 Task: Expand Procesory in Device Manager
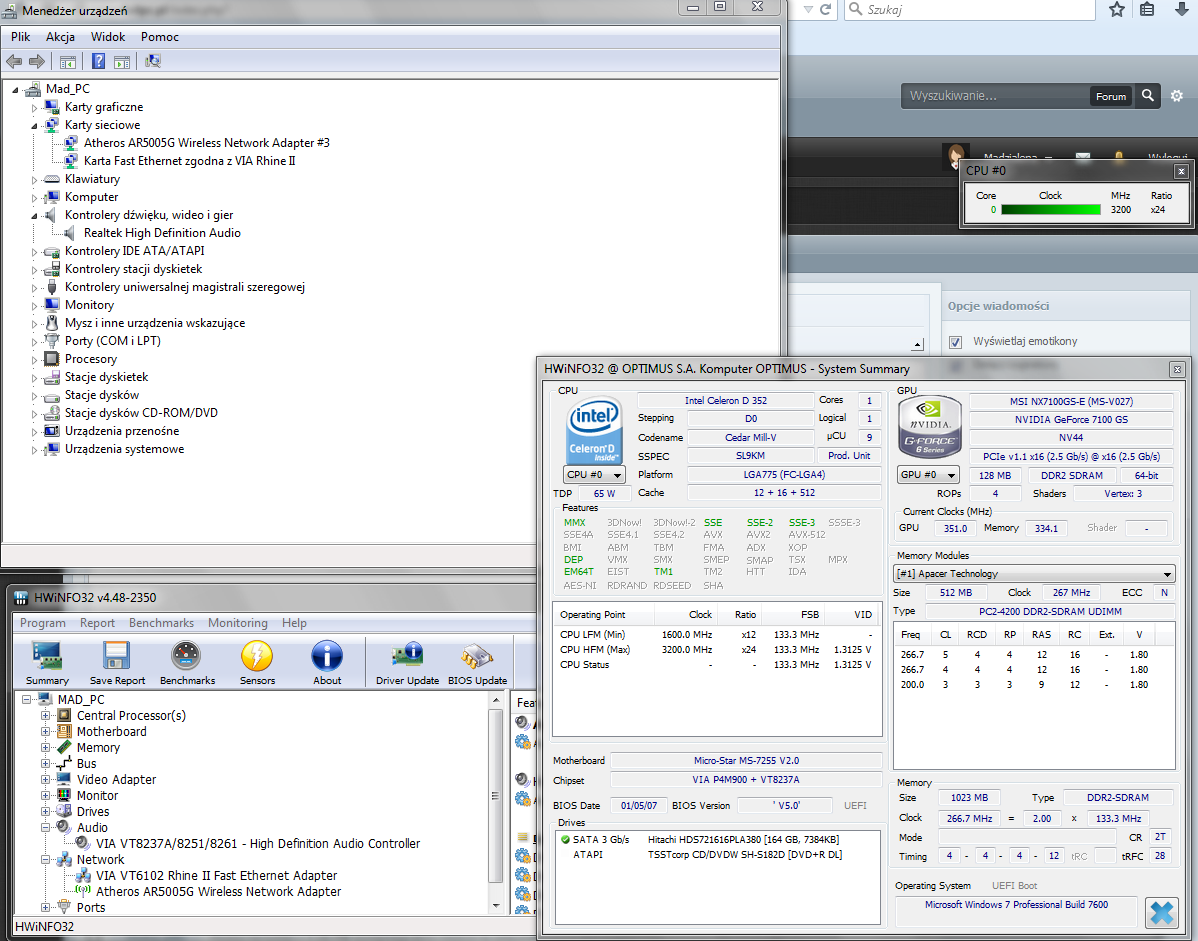[34, 360]
